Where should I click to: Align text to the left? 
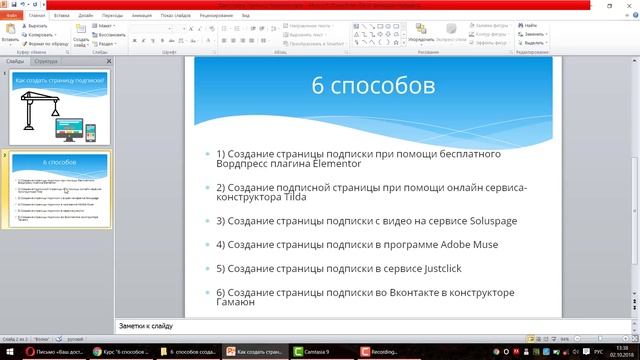224,41
